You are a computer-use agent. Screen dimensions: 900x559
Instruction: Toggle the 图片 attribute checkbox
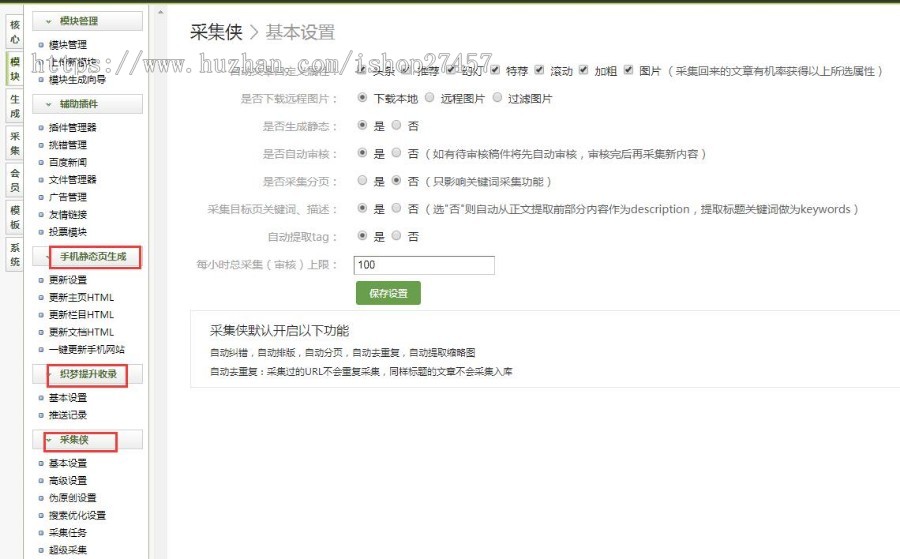(628, 70)
